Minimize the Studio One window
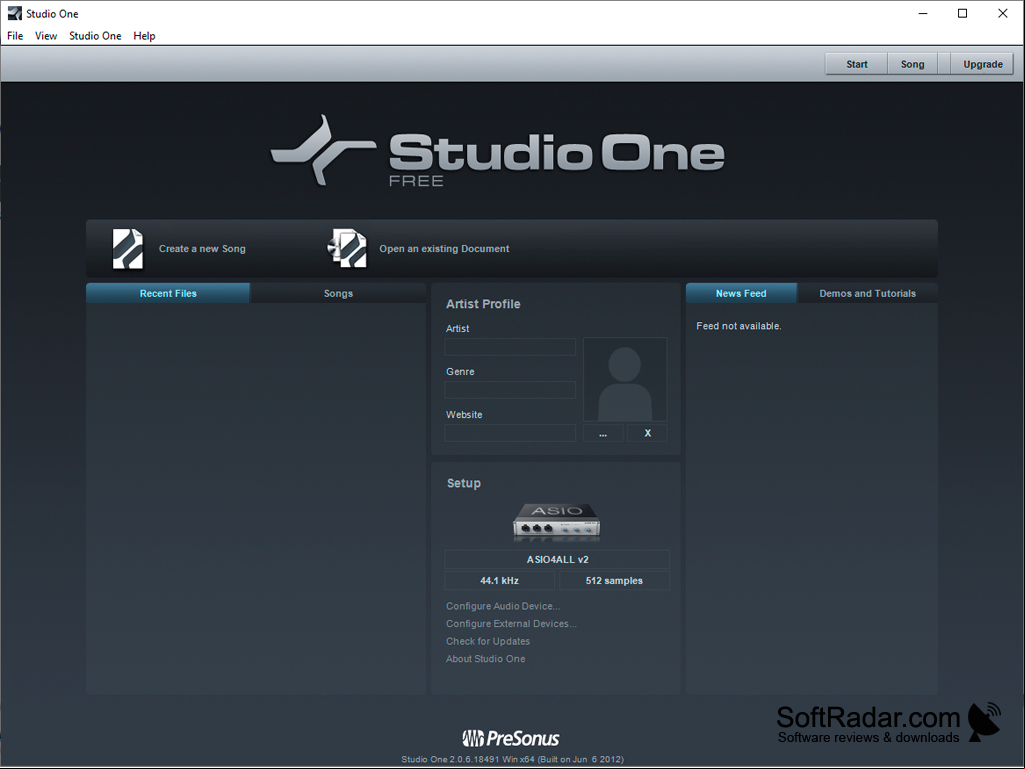 point(923,14)
